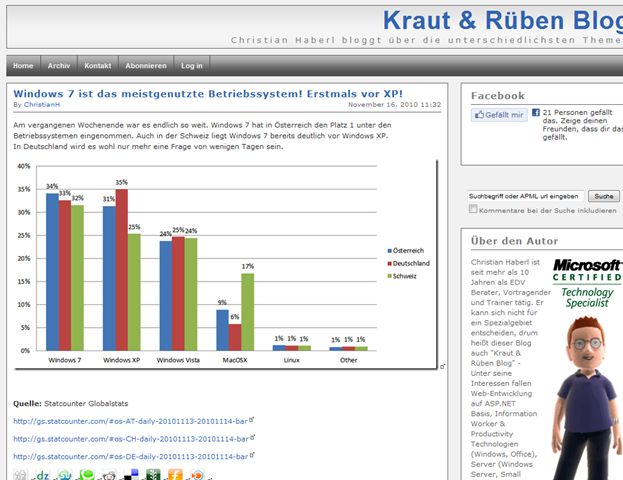Share post on Delicious icon
Screen dimensions: 623x480
coord(131,475)
